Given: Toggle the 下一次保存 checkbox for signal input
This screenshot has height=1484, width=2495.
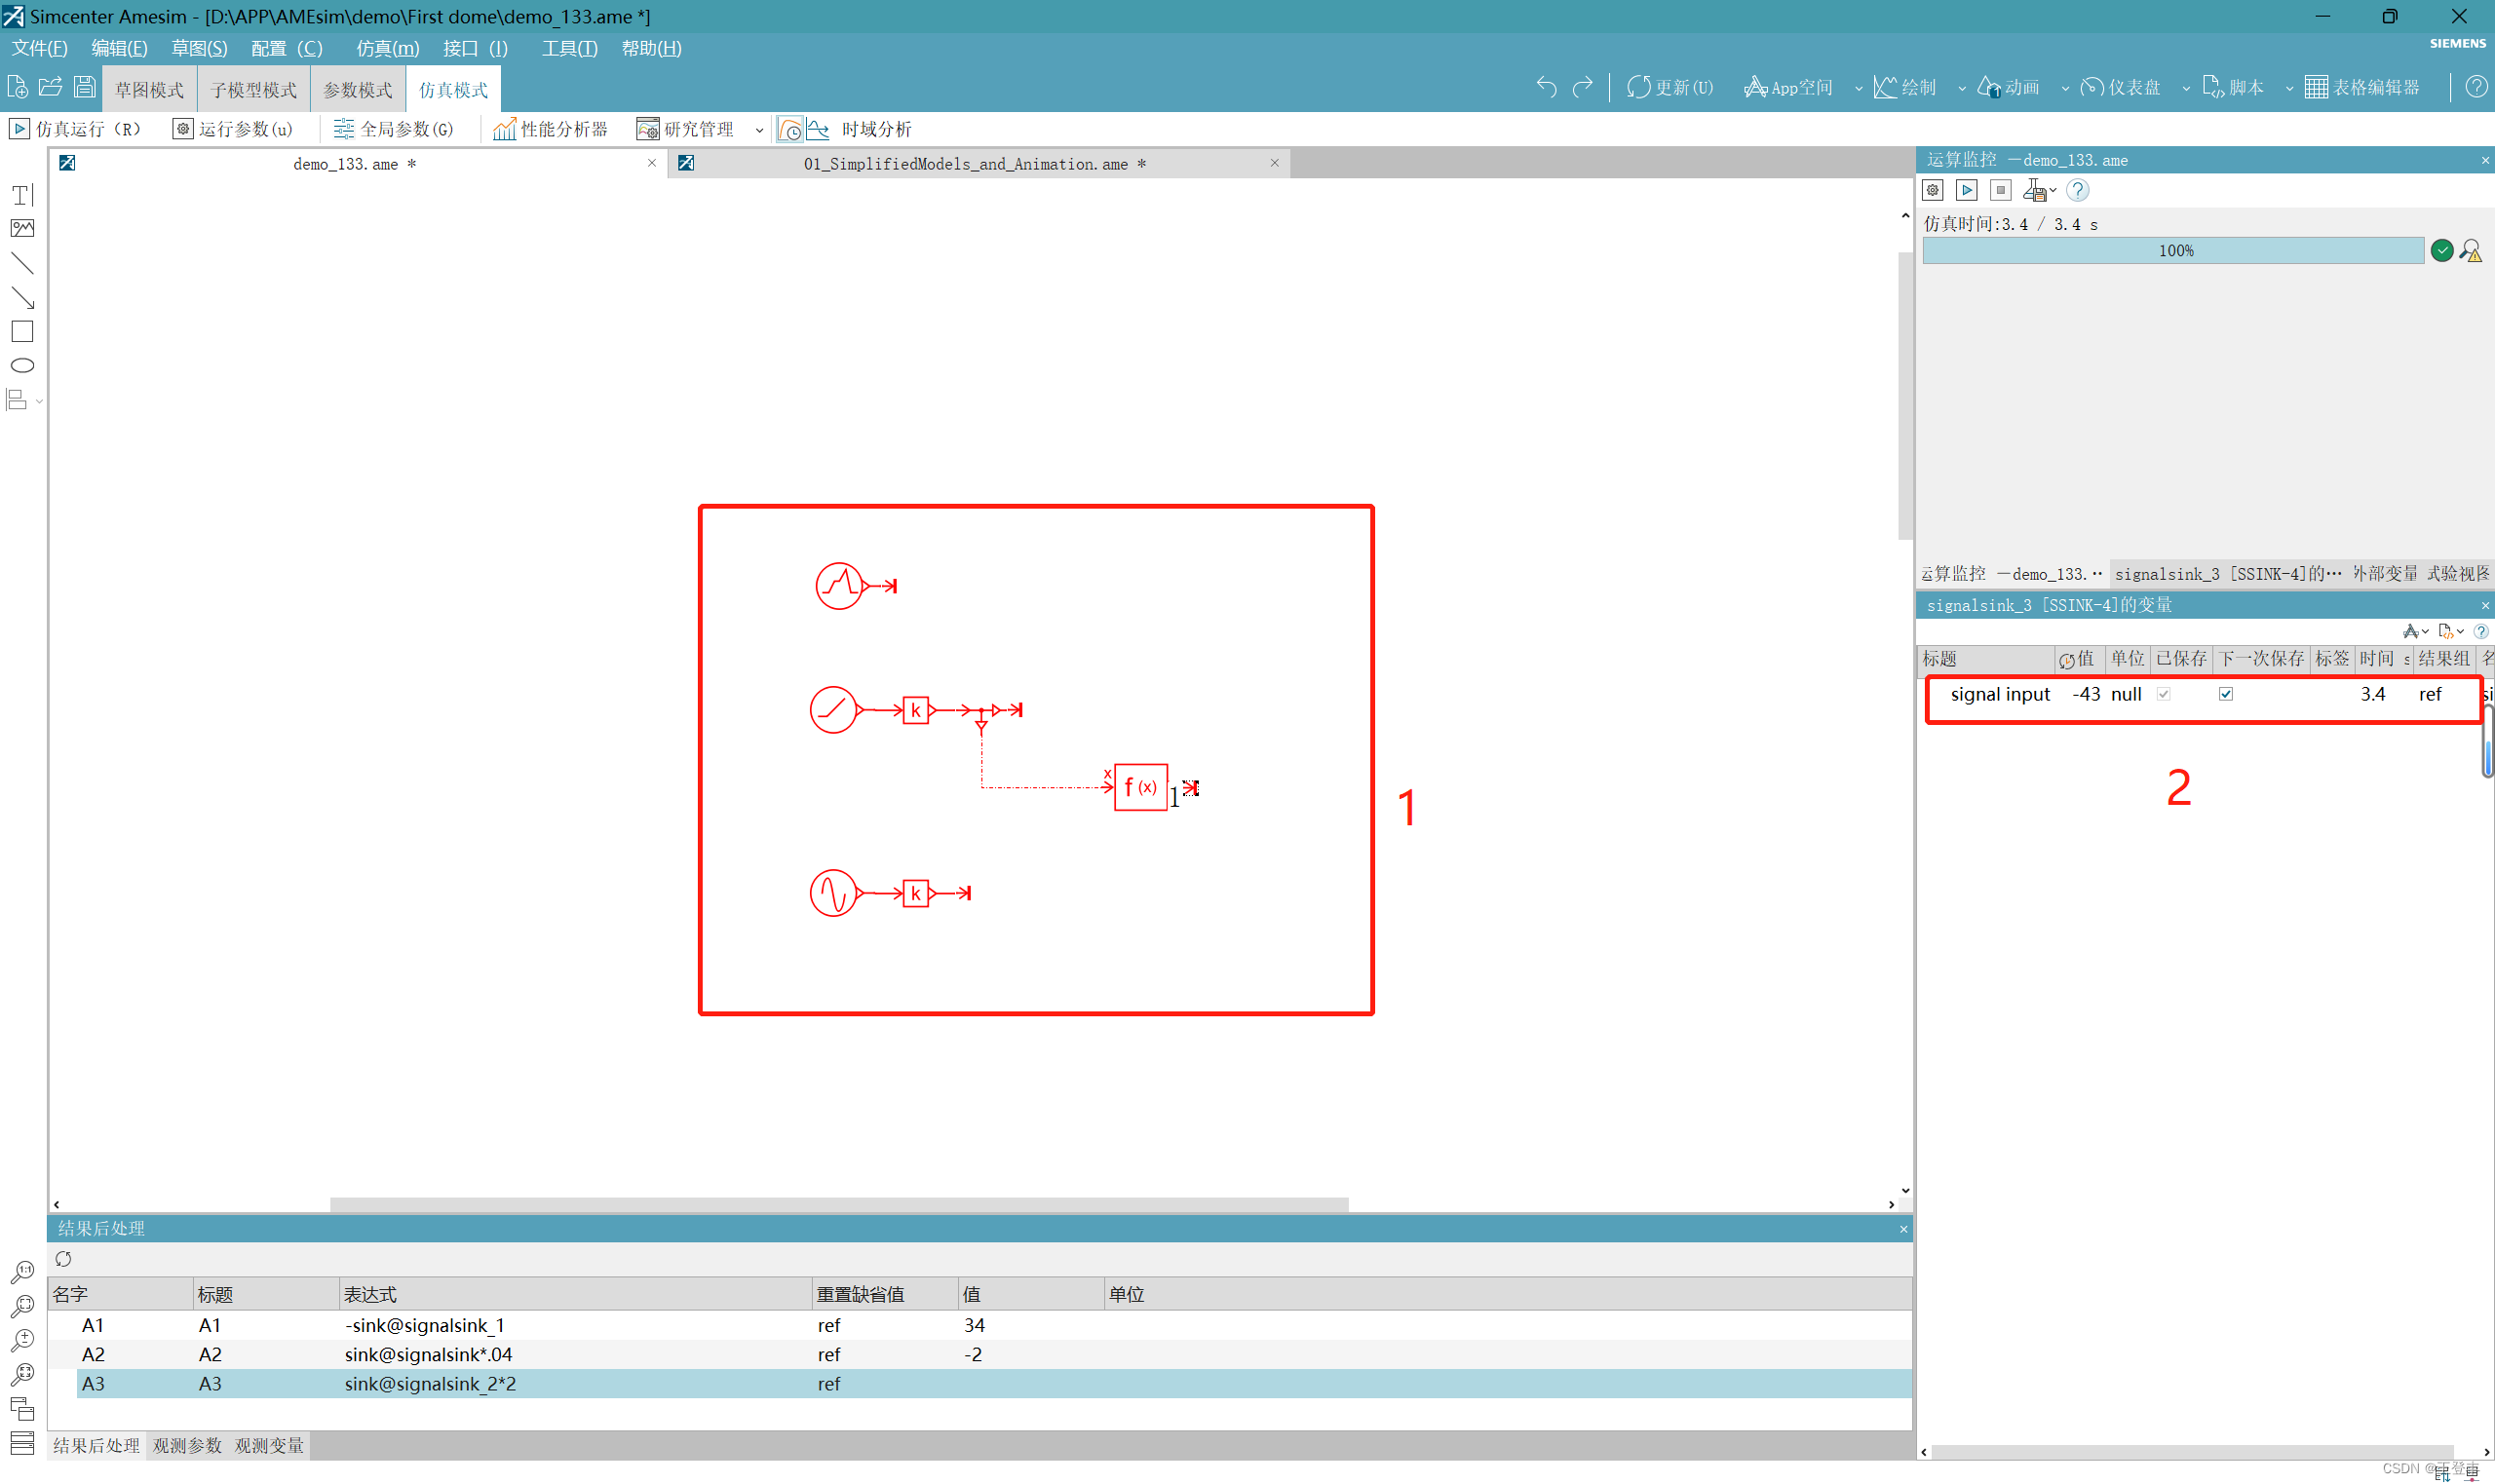Looking at the screenshot, I should 2226,694.
